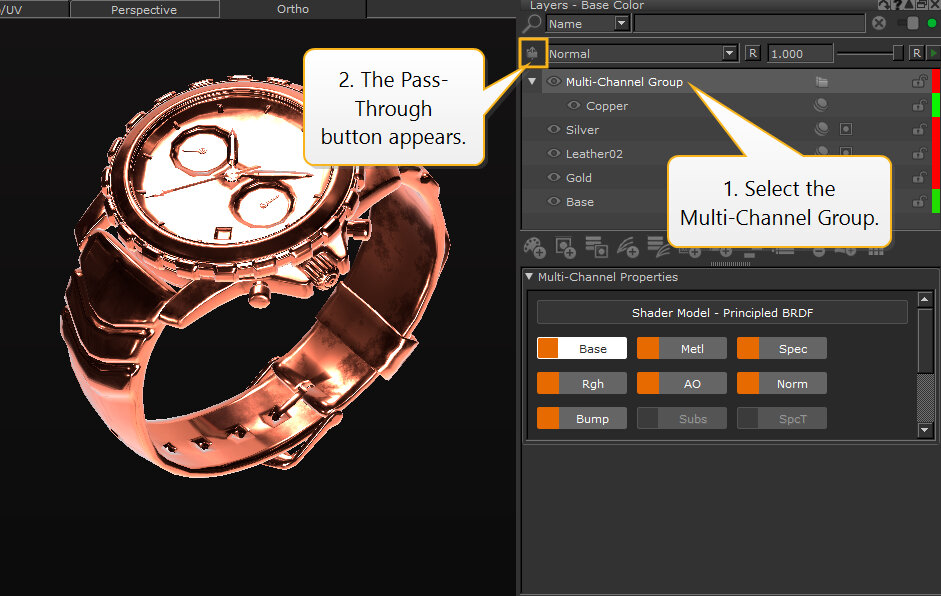Image resolution: width=941 pixels, height=596 pixels.
Task: Open the Normal blend mode dropdown
Action: pos(729,53)
